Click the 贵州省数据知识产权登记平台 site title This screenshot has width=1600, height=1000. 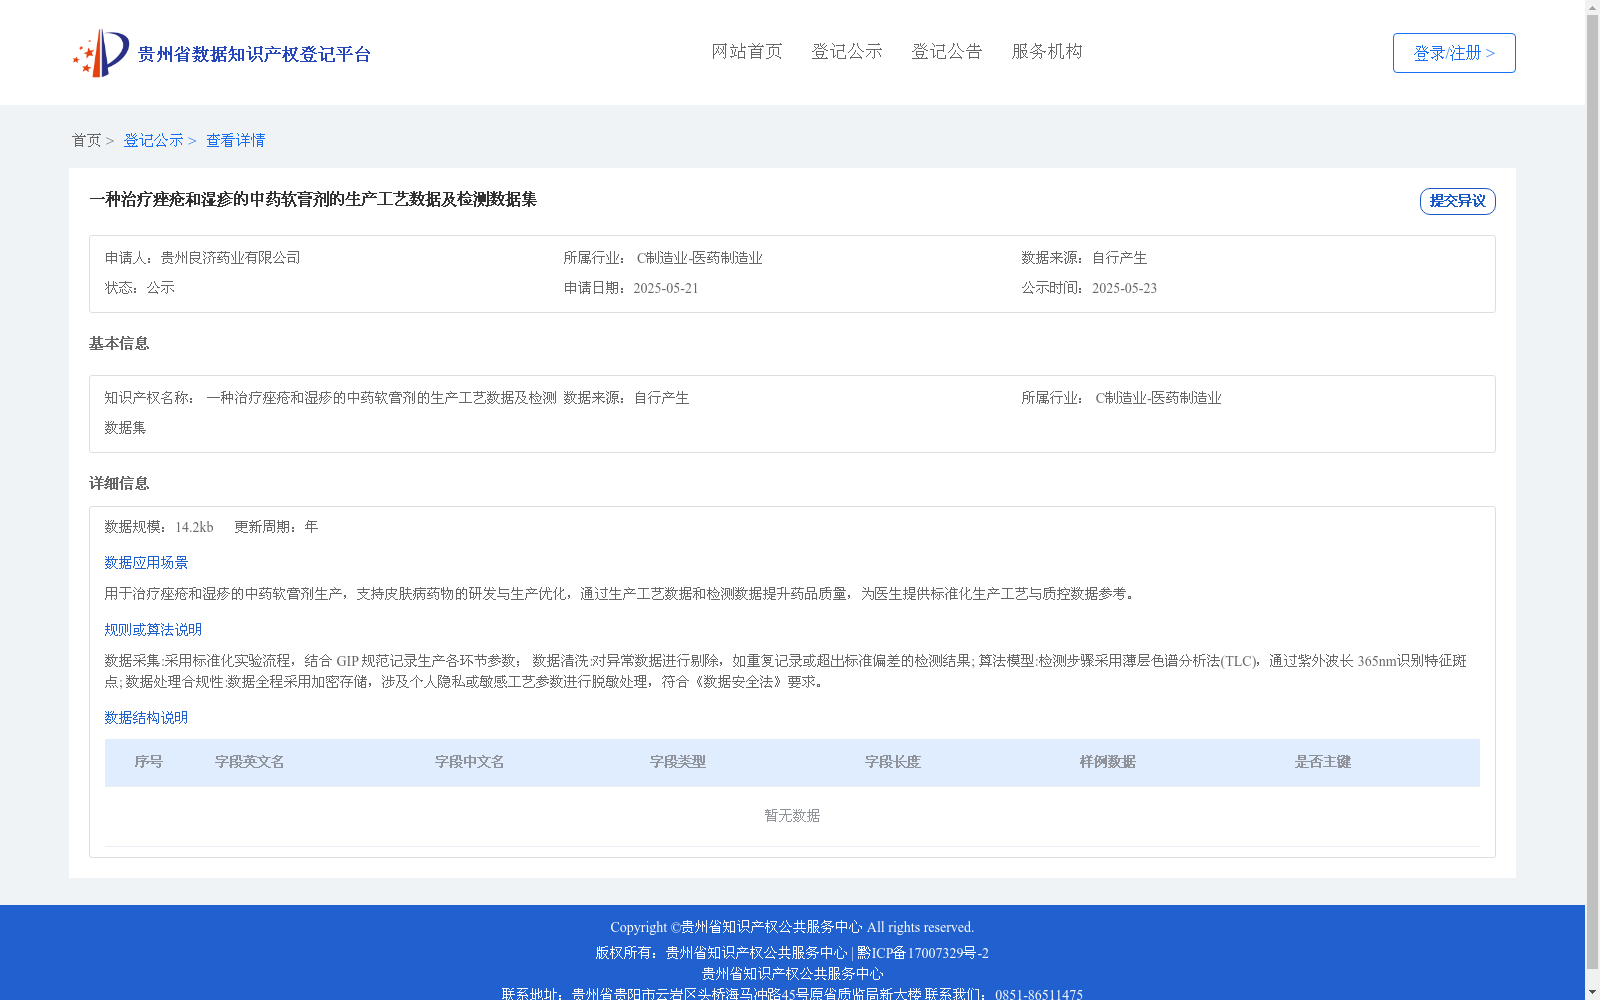pyautogui.click(x=254, y=54)
